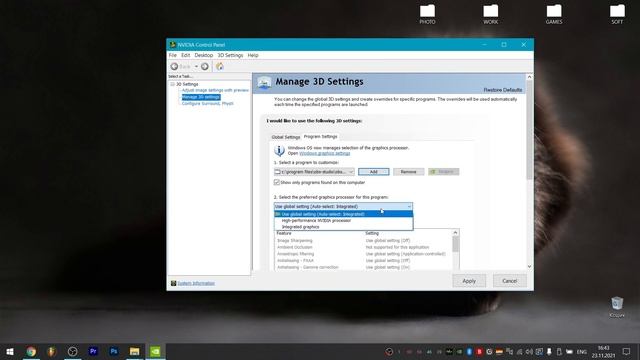Open the GAMES desktop folder
This screenshot has height=360, width=640.
[554, 14]
